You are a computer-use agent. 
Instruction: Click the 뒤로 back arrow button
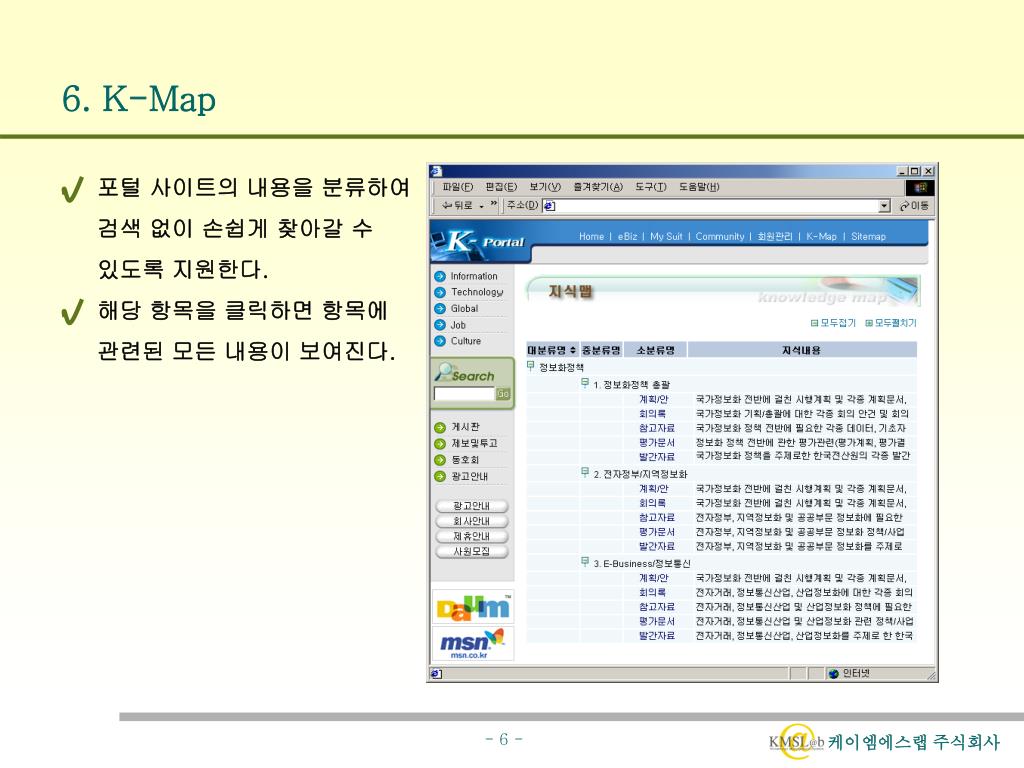tap(457, 205)
